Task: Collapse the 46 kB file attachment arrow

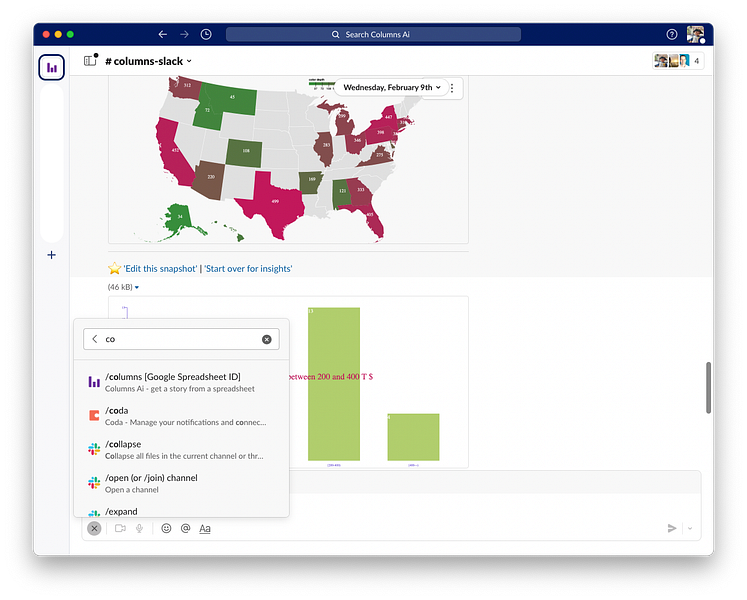Action: [137, 287]
